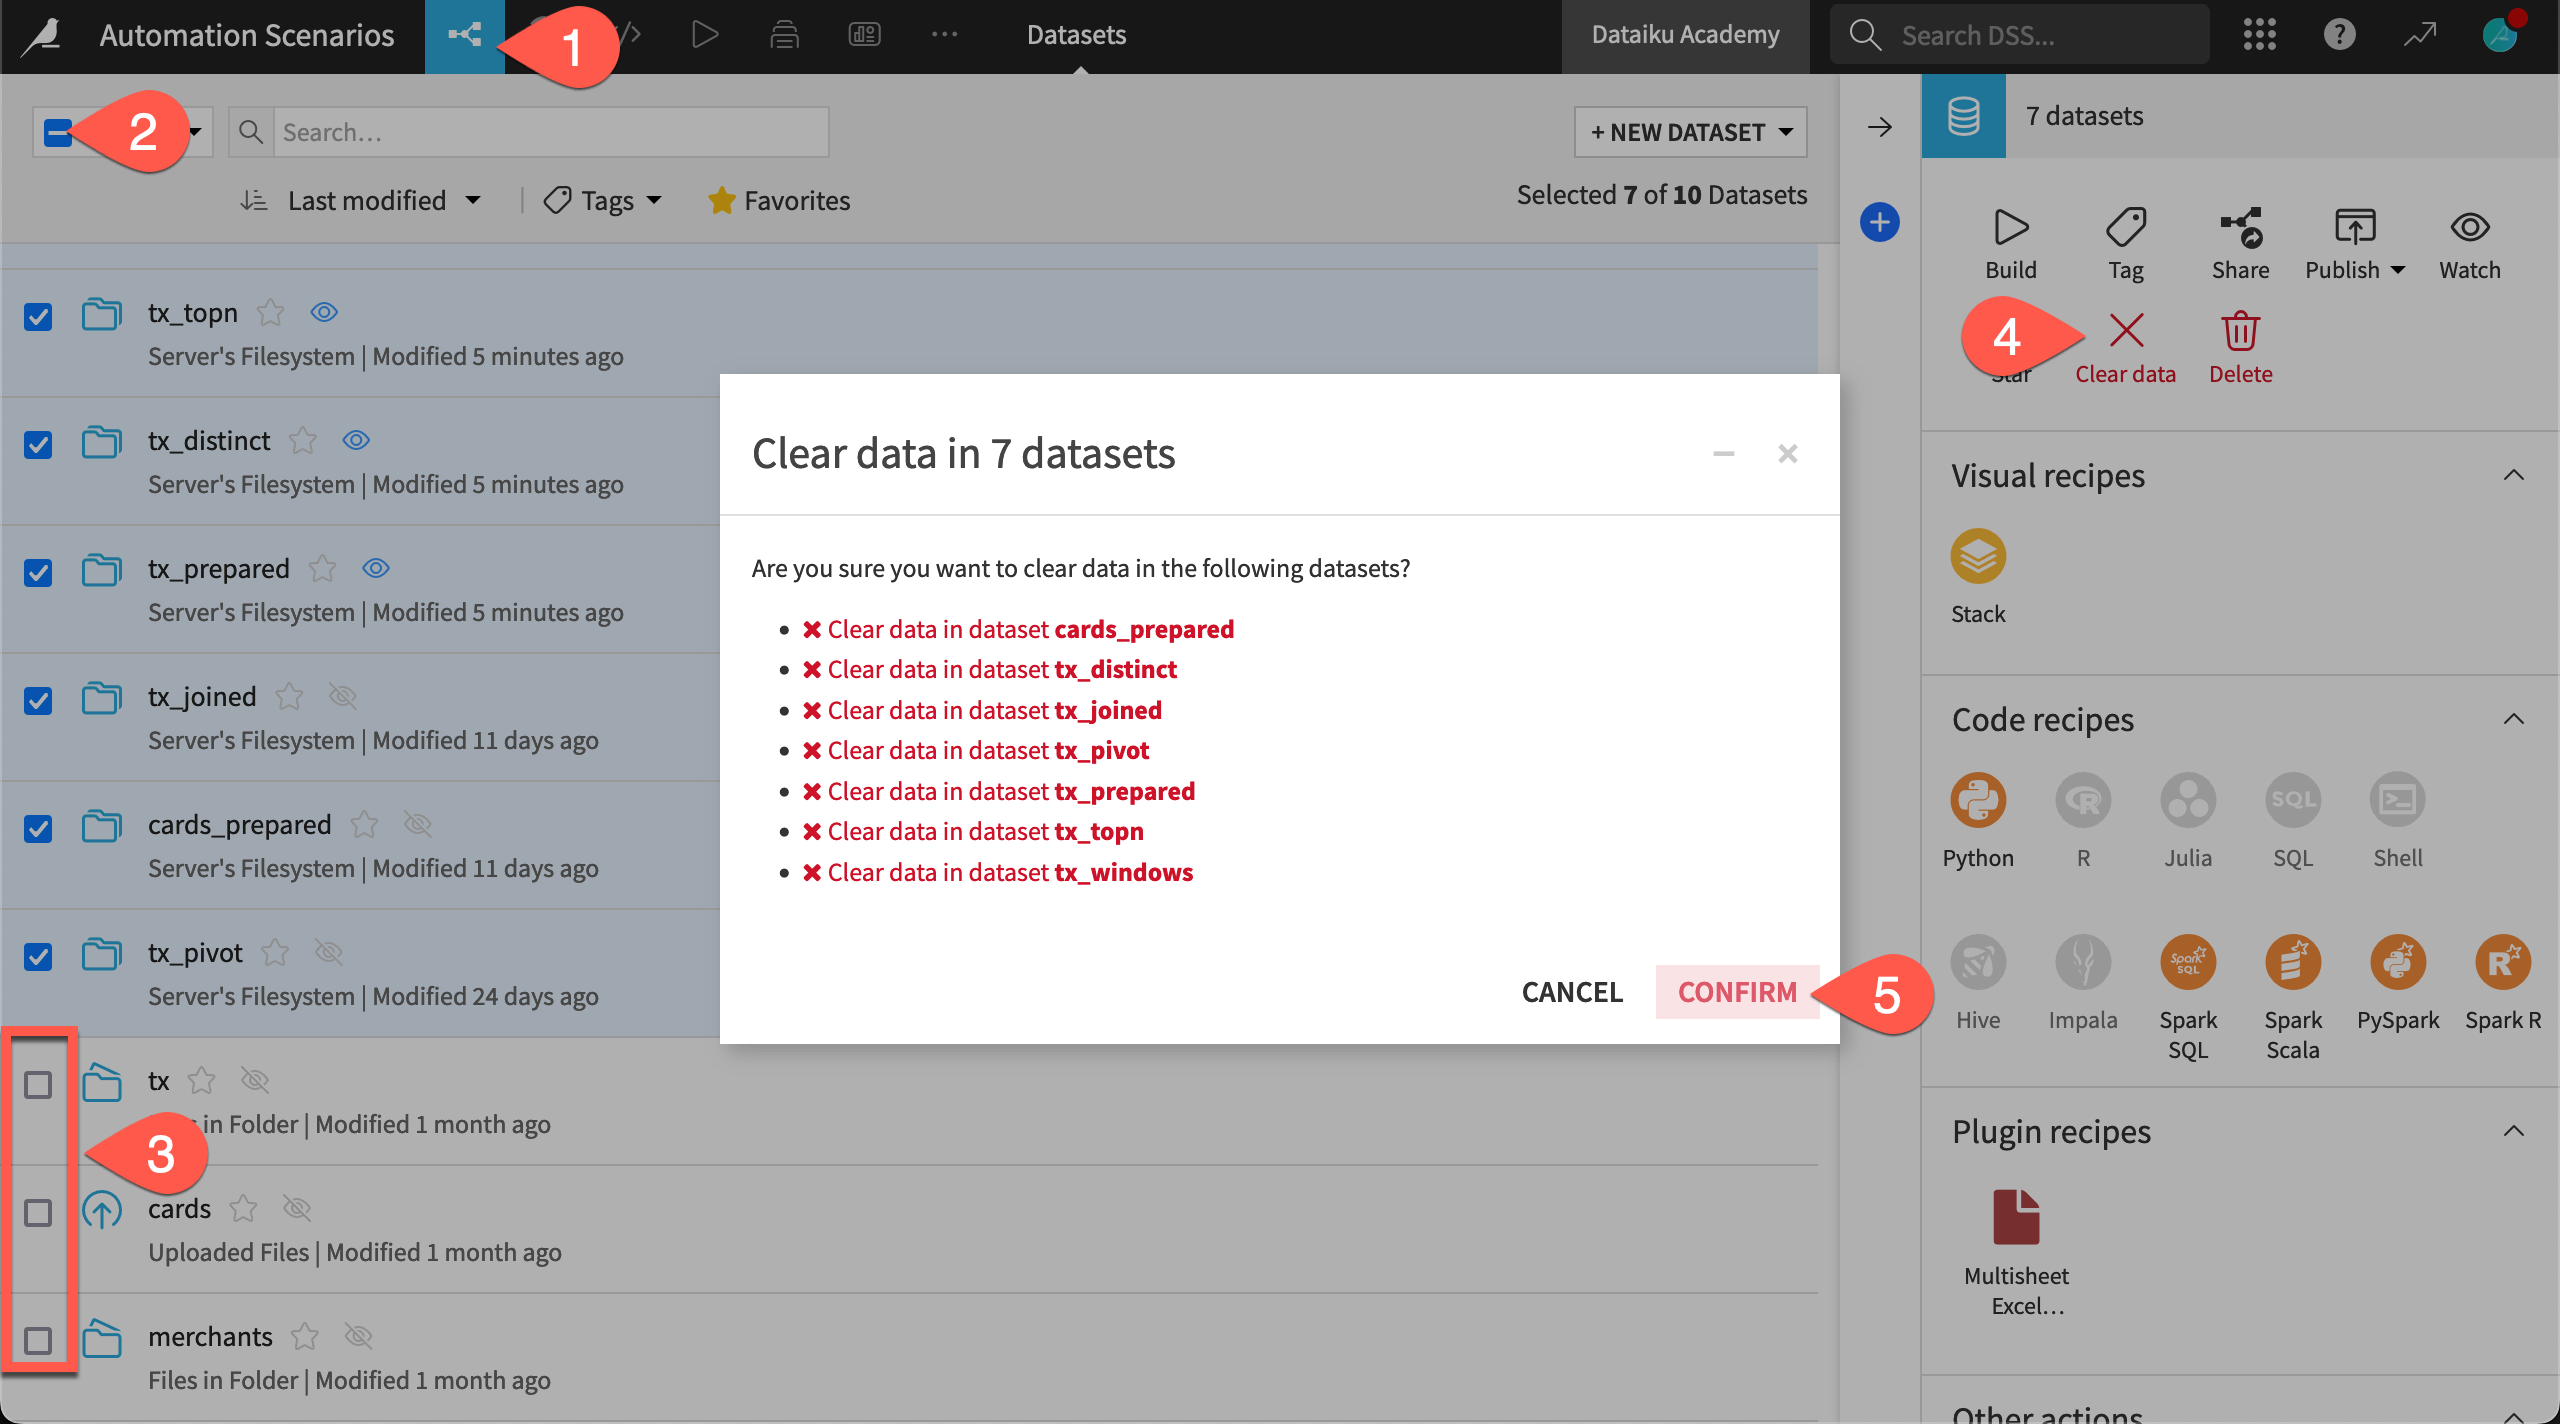Uncheck the tx_joined dataset checkbox
2560x1424 pixels.
pyautogui.click(x=38, y=701)
